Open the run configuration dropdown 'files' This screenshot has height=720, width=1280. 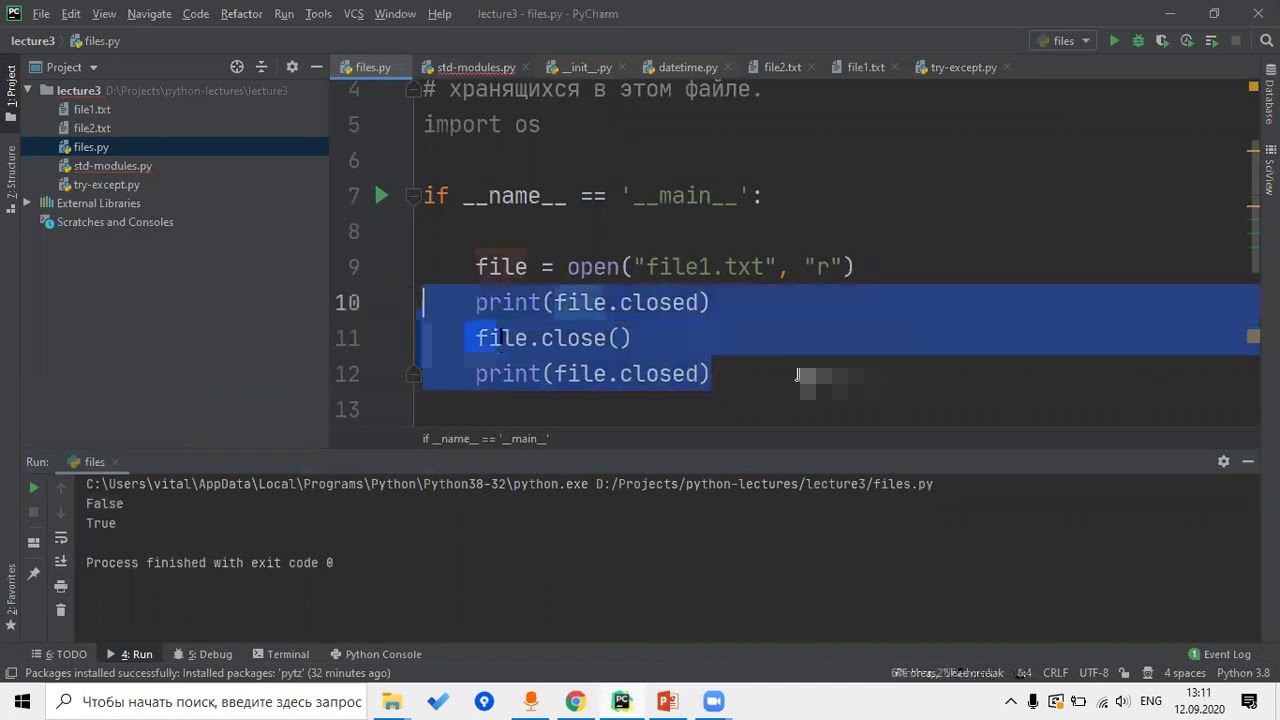1064,41
